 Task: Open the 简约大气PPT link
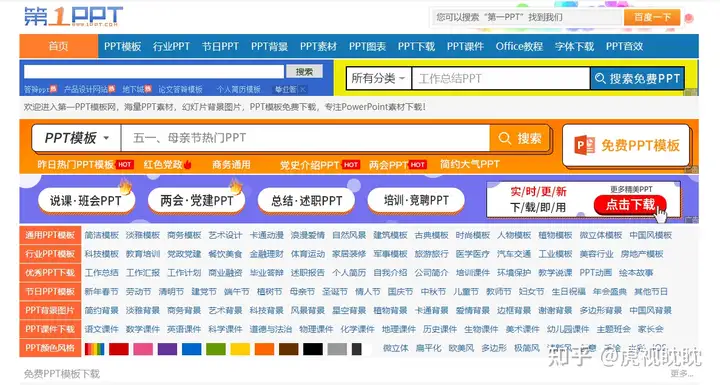(x=470, y=164)
